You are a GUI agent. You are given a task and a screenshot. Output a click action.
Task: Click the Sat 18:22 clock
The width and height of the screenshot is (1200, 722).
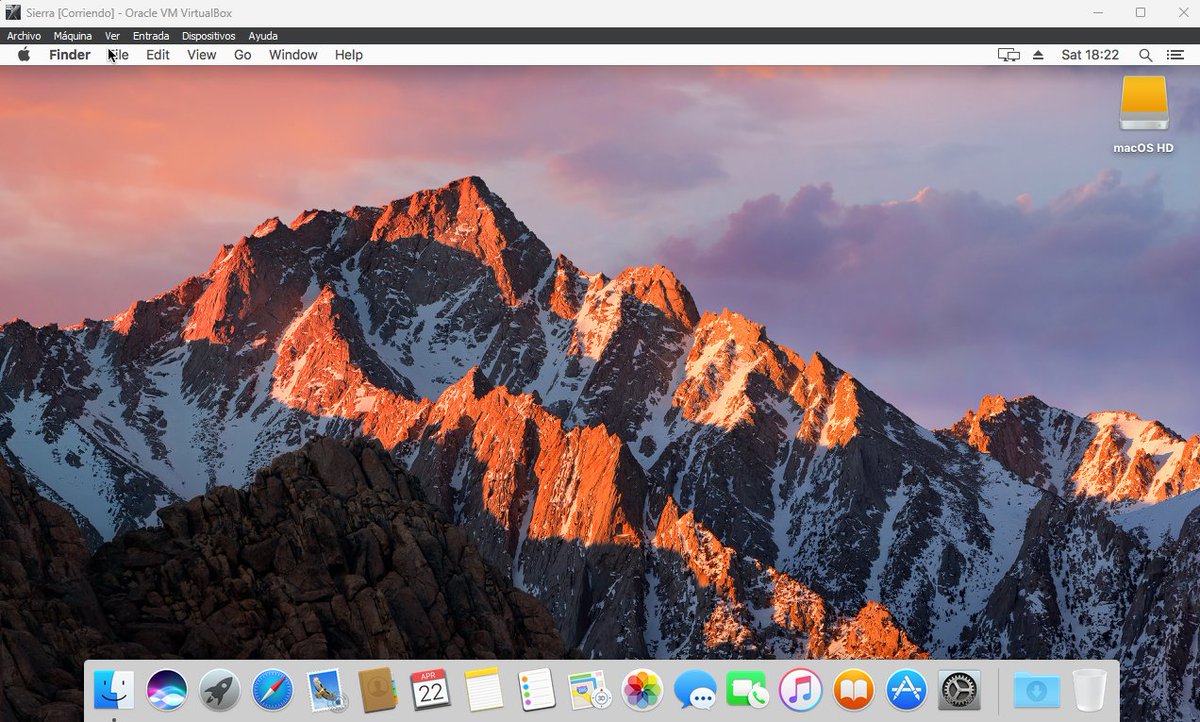[x=1090, y=55]
